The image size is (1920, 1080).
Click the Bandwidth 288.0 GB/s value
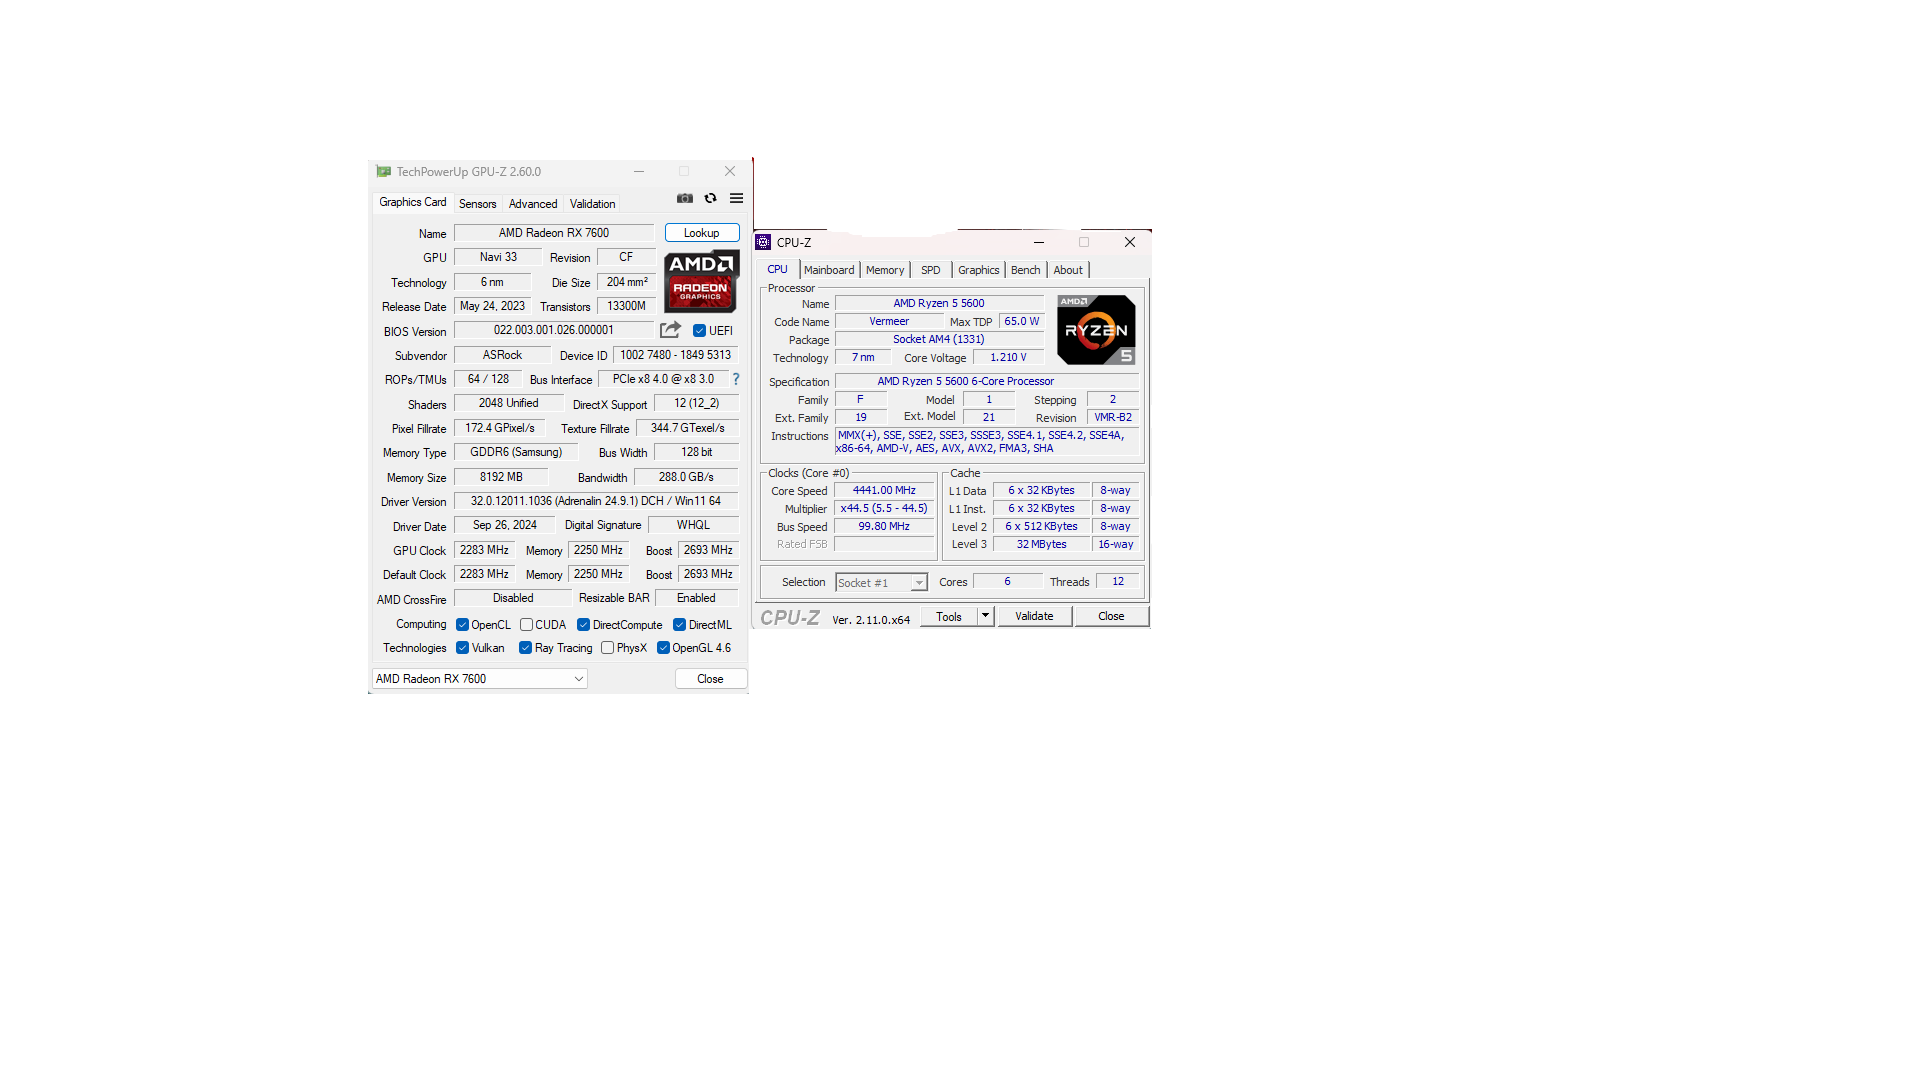click(x=686, y=477)
